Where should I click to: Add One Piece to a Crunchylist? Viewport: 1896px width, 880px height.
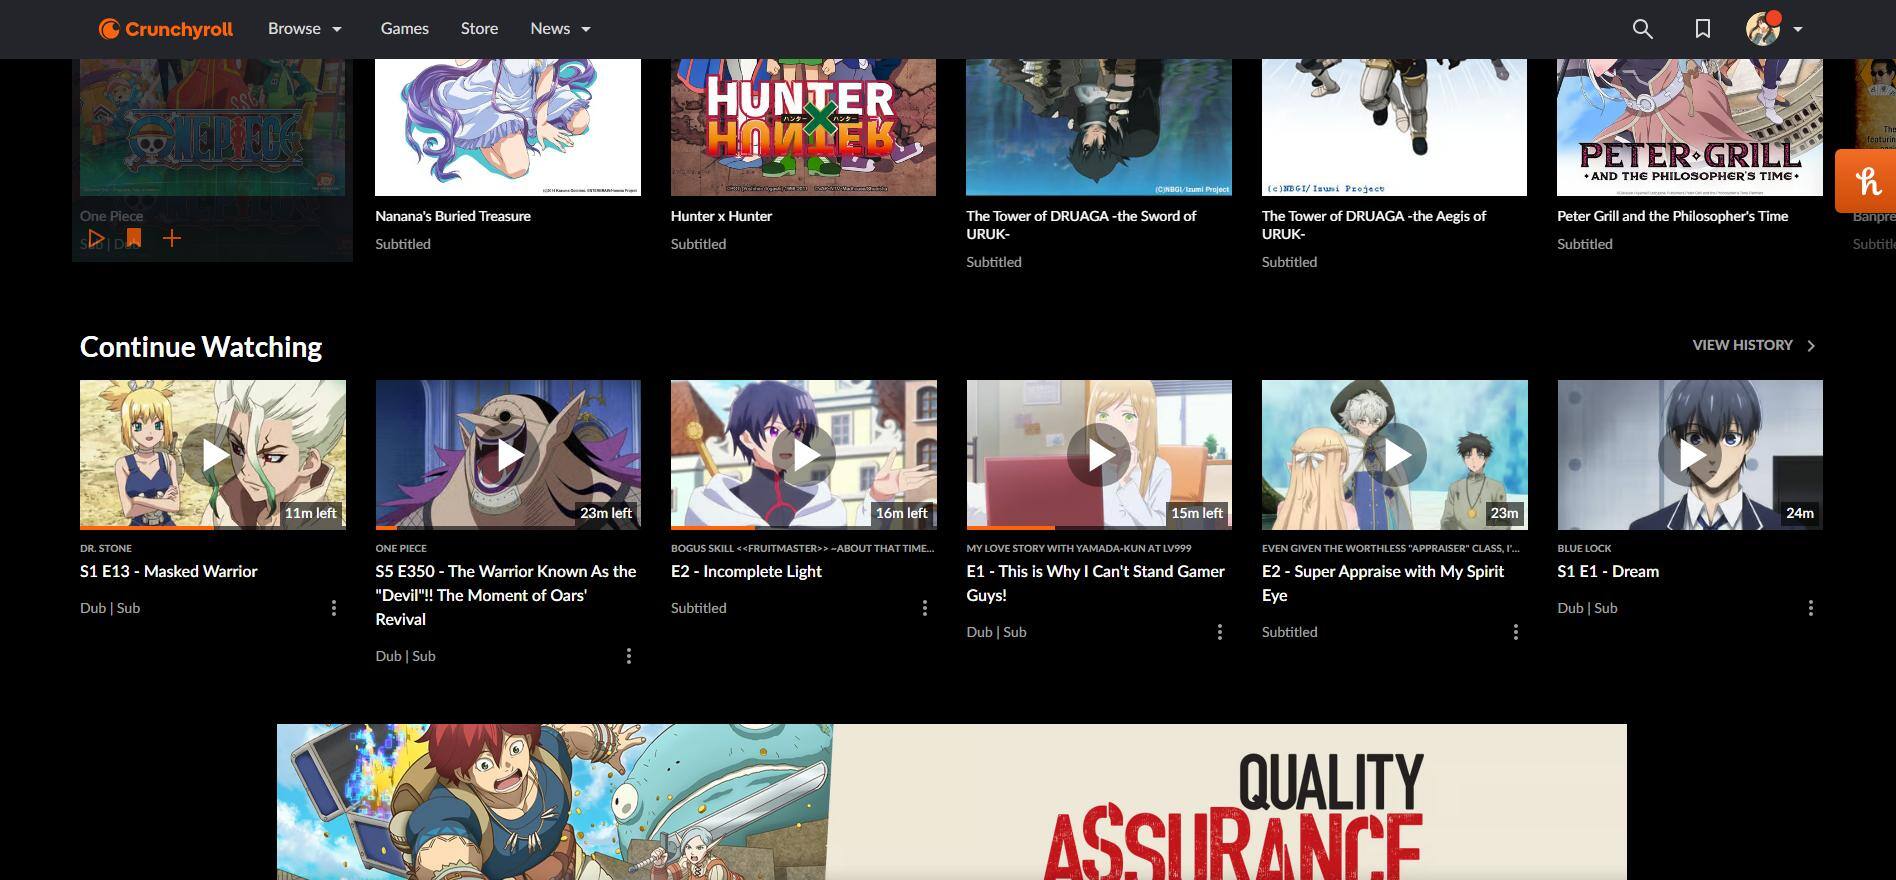tap(172, 239)
